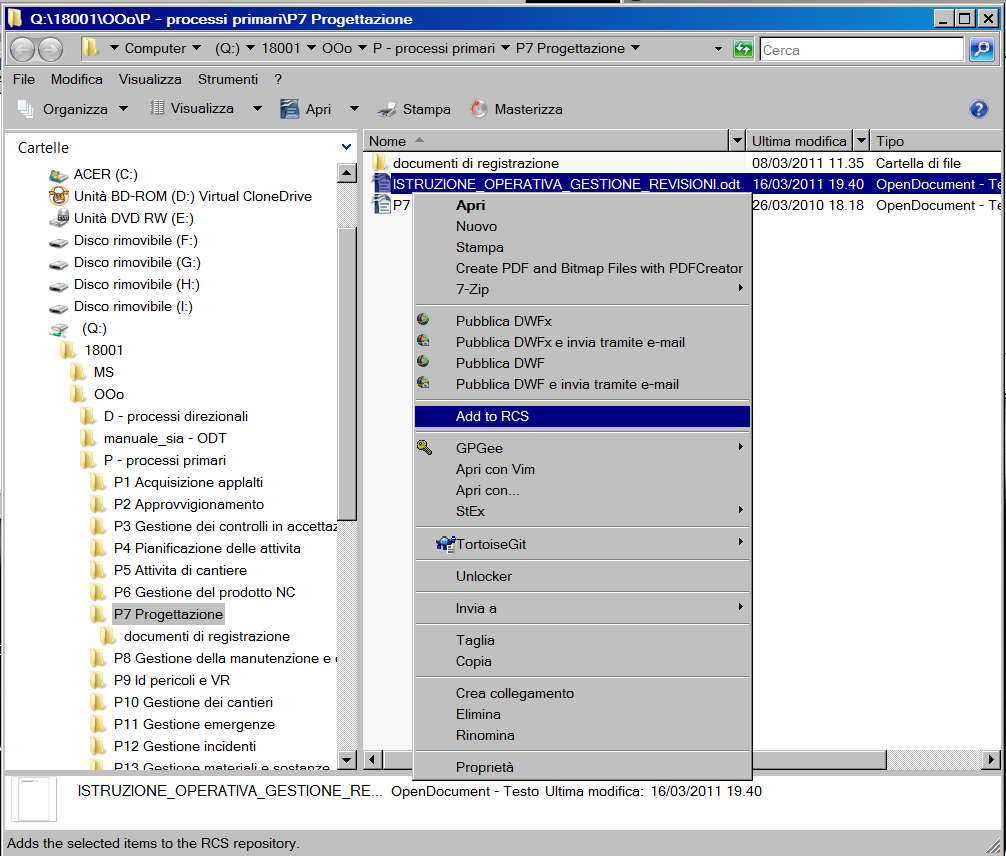Open the address bar history dropdown

pos(718,49)
